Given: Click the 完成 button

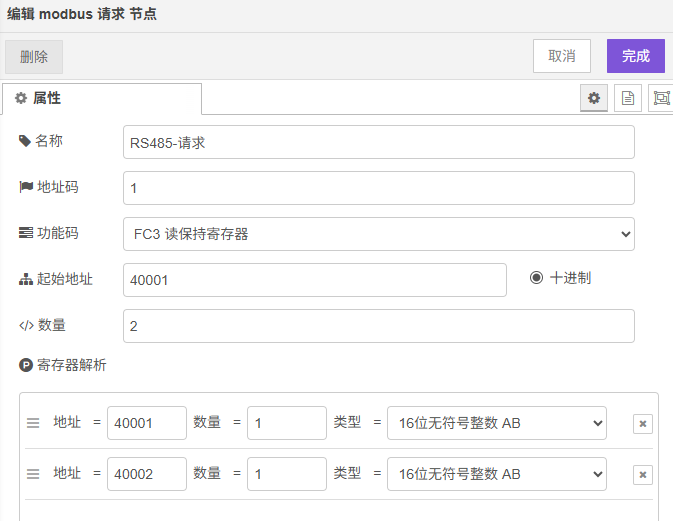Looking at the screenshot, I should tap(635, 56).
